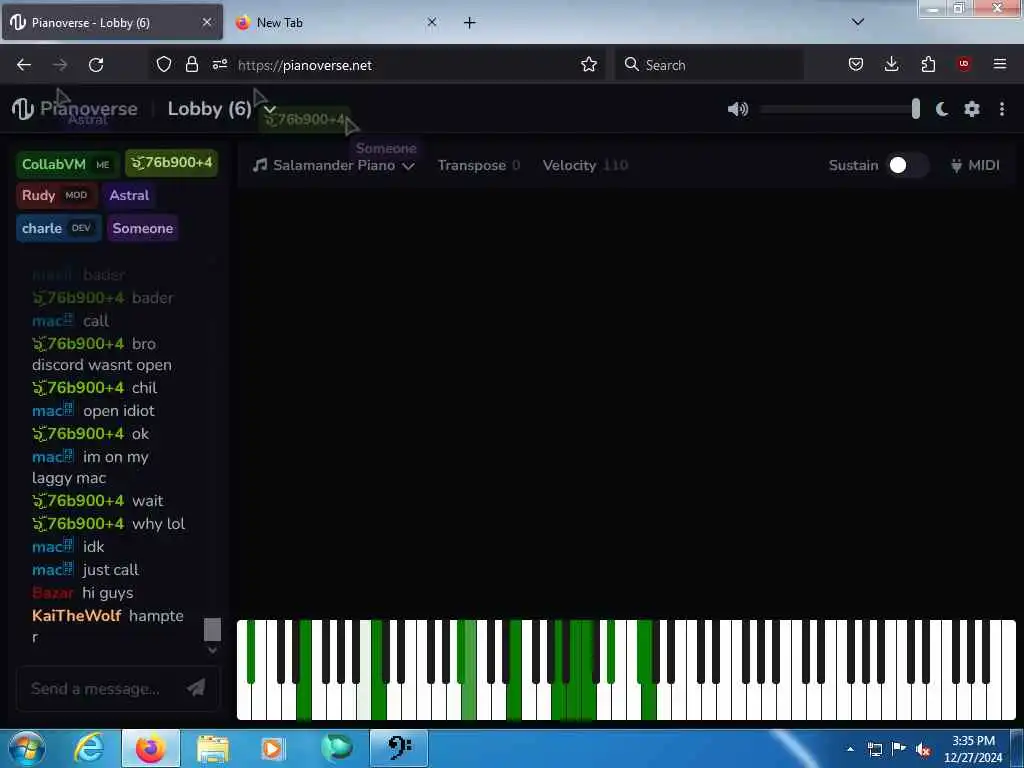This screenshot has width=1024, height=768.
Task: Show hidden system tray icons
Action: (850, 749)
